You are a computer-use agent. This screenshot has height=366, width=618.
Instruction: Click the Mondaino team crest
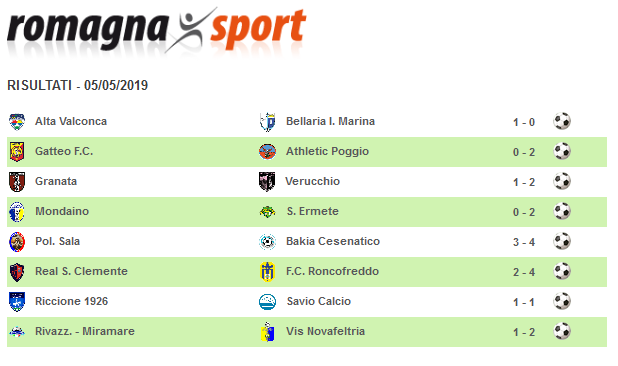[17, 212]
